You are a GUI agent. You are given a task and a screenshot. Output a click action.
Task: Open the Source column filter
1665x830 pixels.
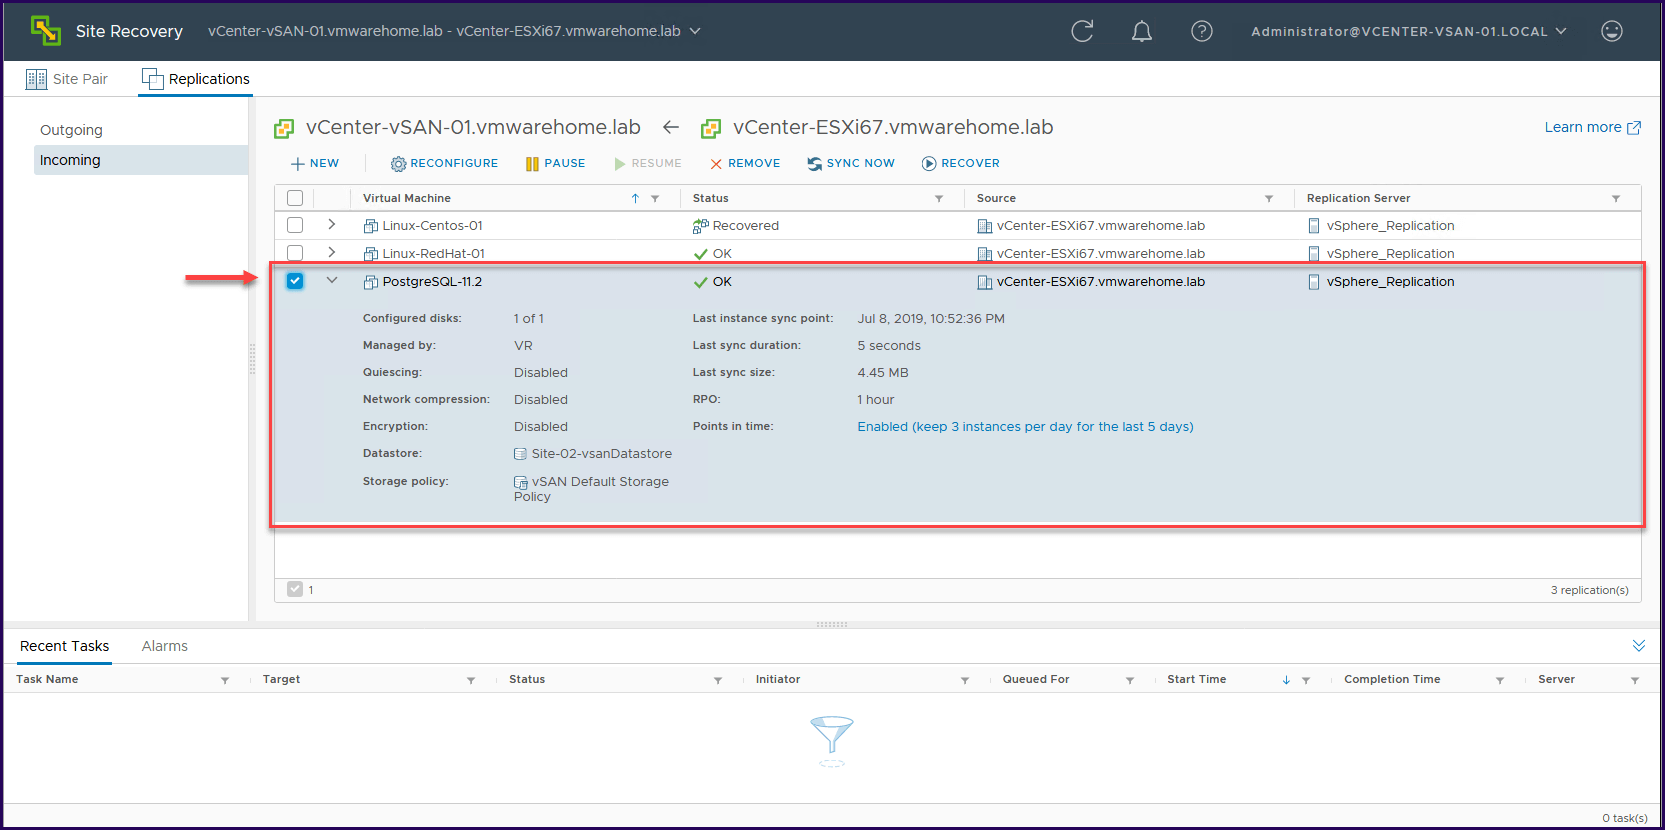pyautogui.click(x=1269, y=199)
